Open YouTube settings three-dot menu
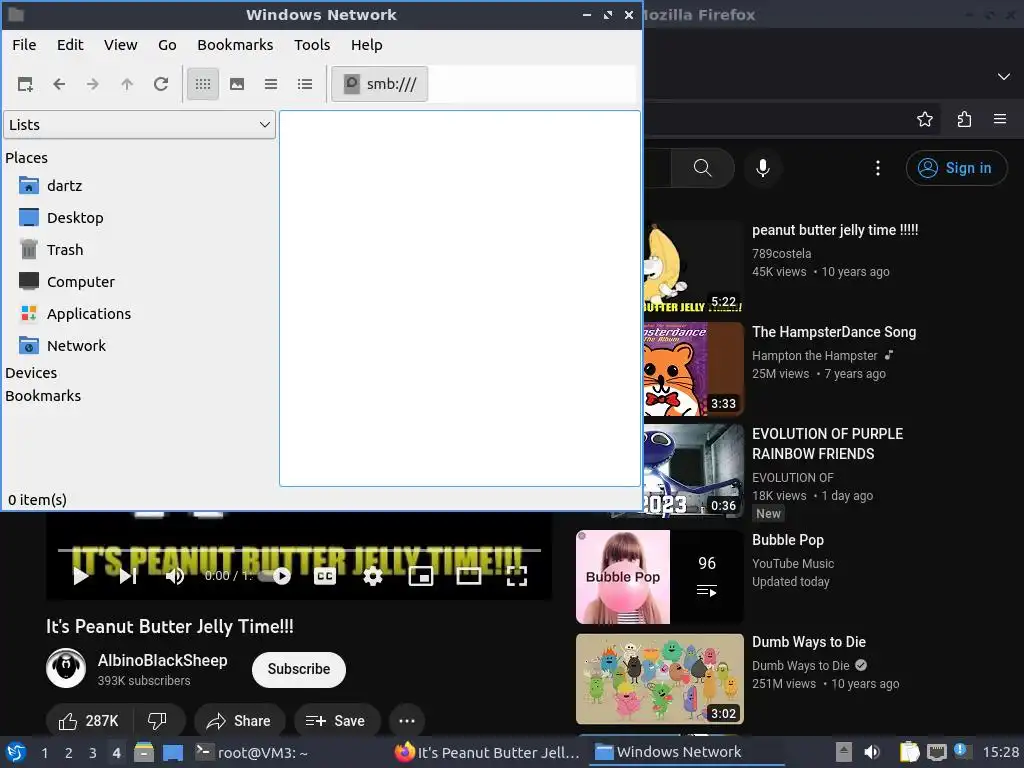The height and width of the screenshot is (768, 1024). click(878, 168)
